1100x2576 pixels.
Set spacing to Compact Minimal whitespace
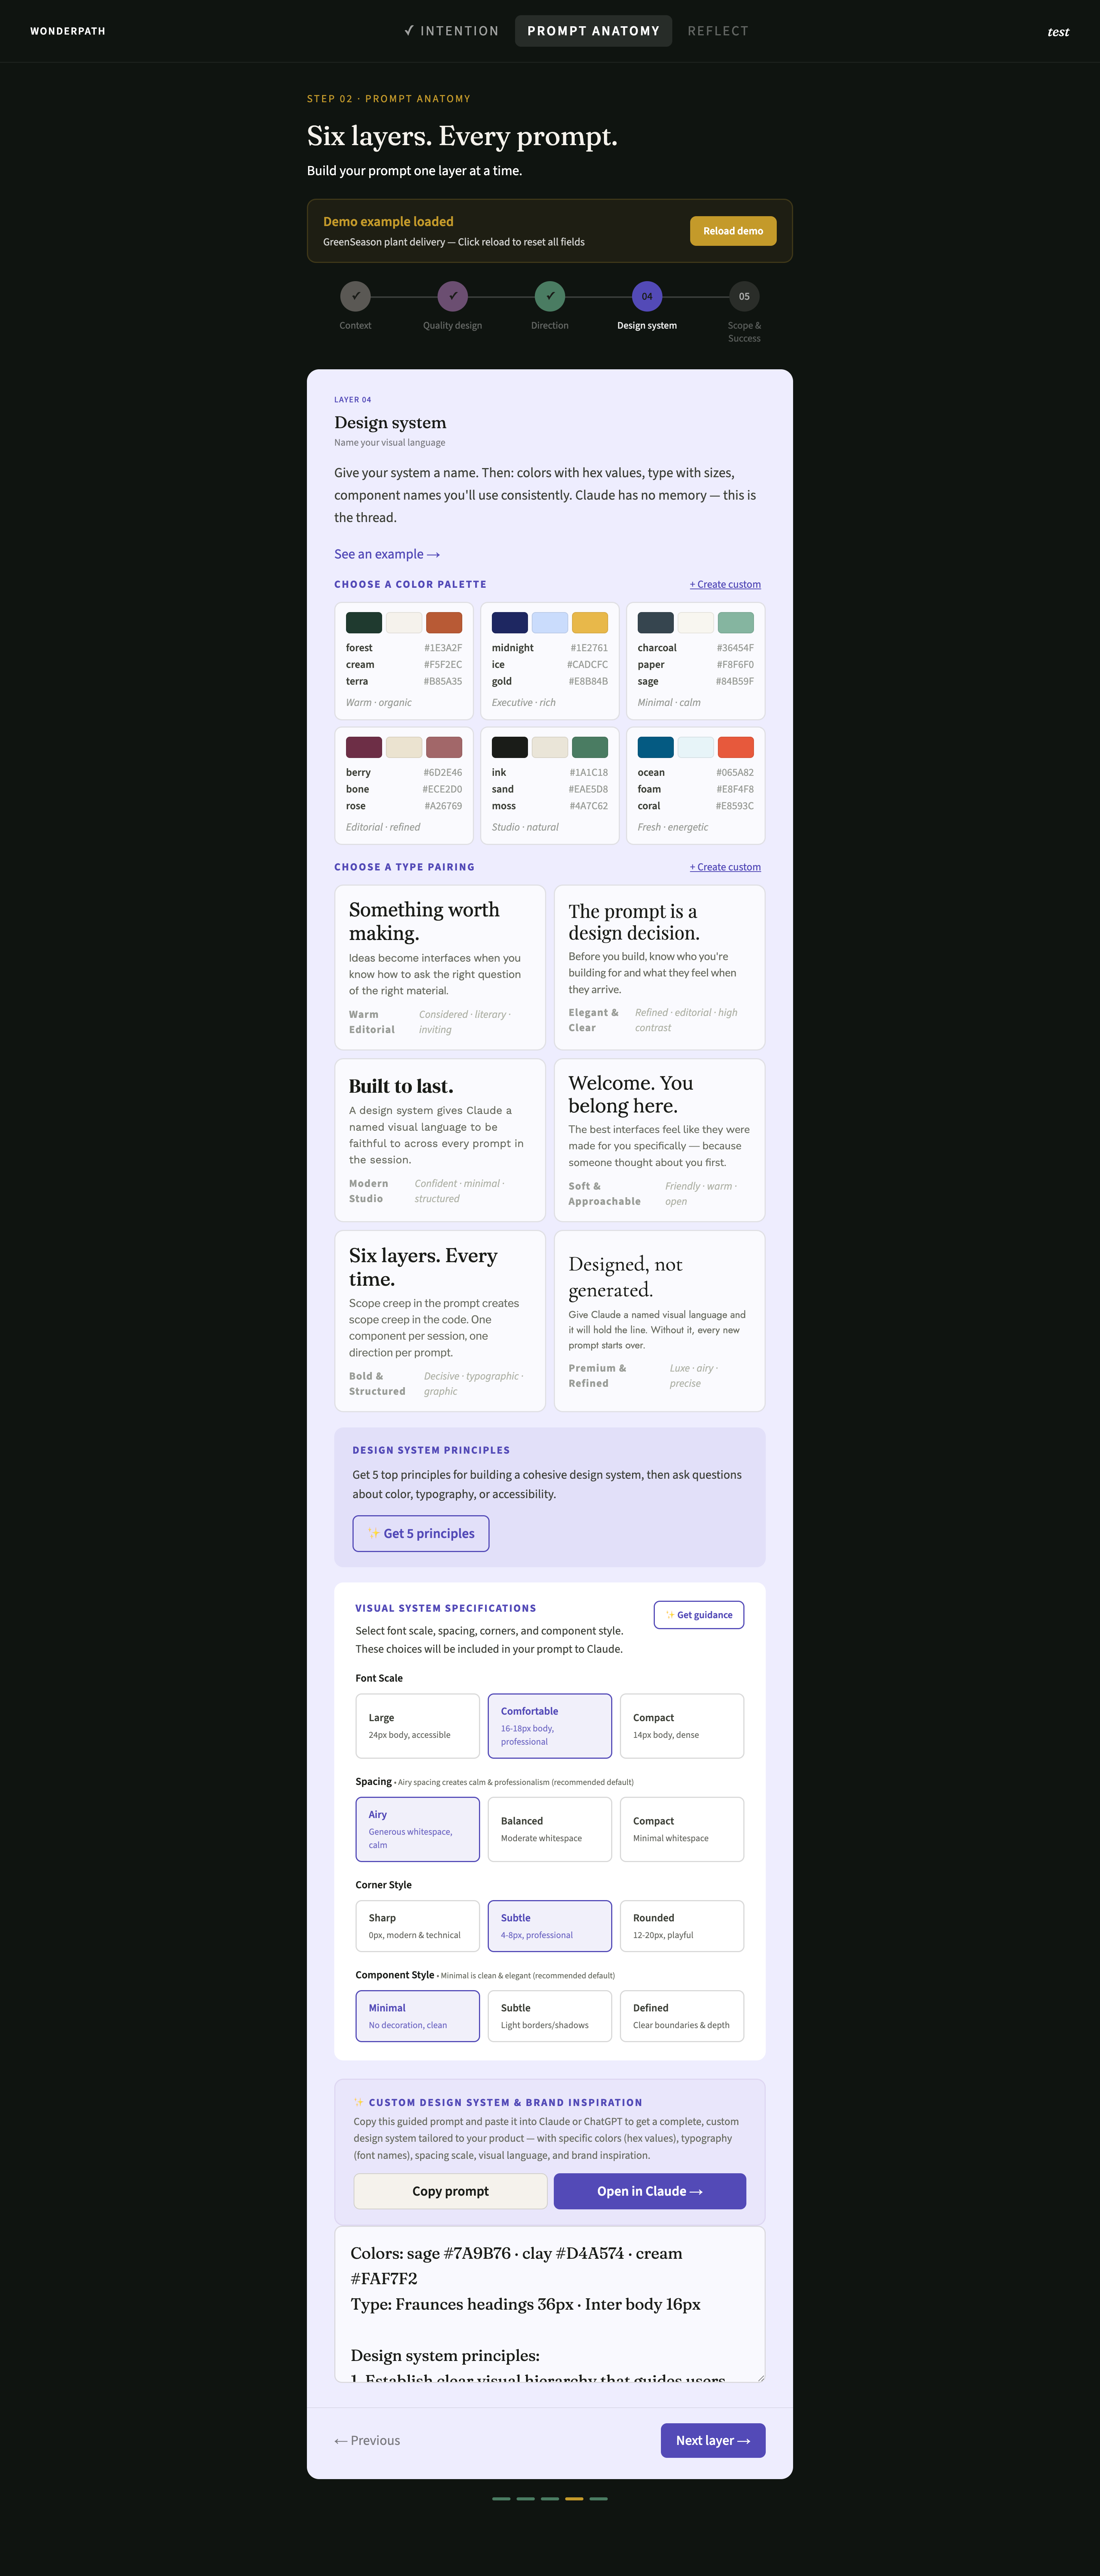pos(682,1829)
